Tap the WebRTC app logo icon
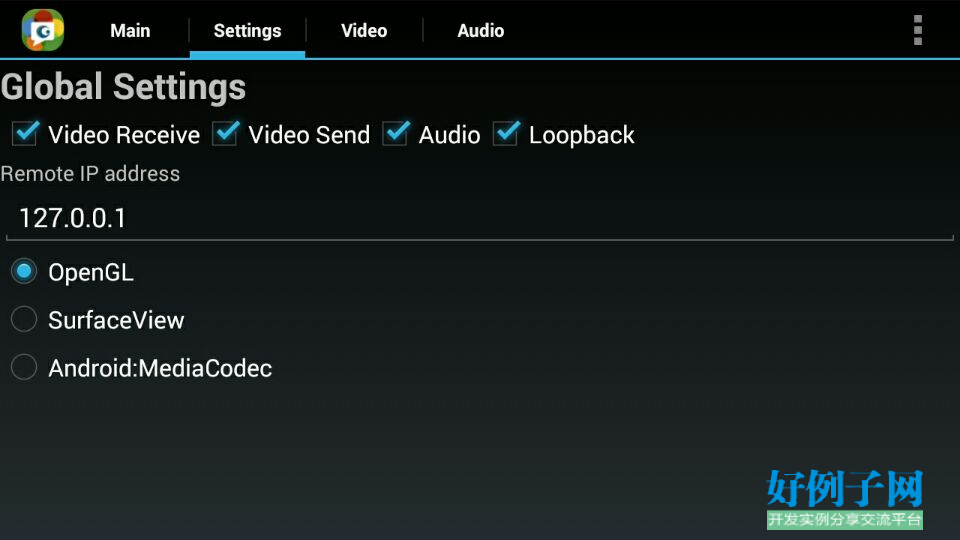This screenshot has width=960, height=540. (x=42, y=30)
